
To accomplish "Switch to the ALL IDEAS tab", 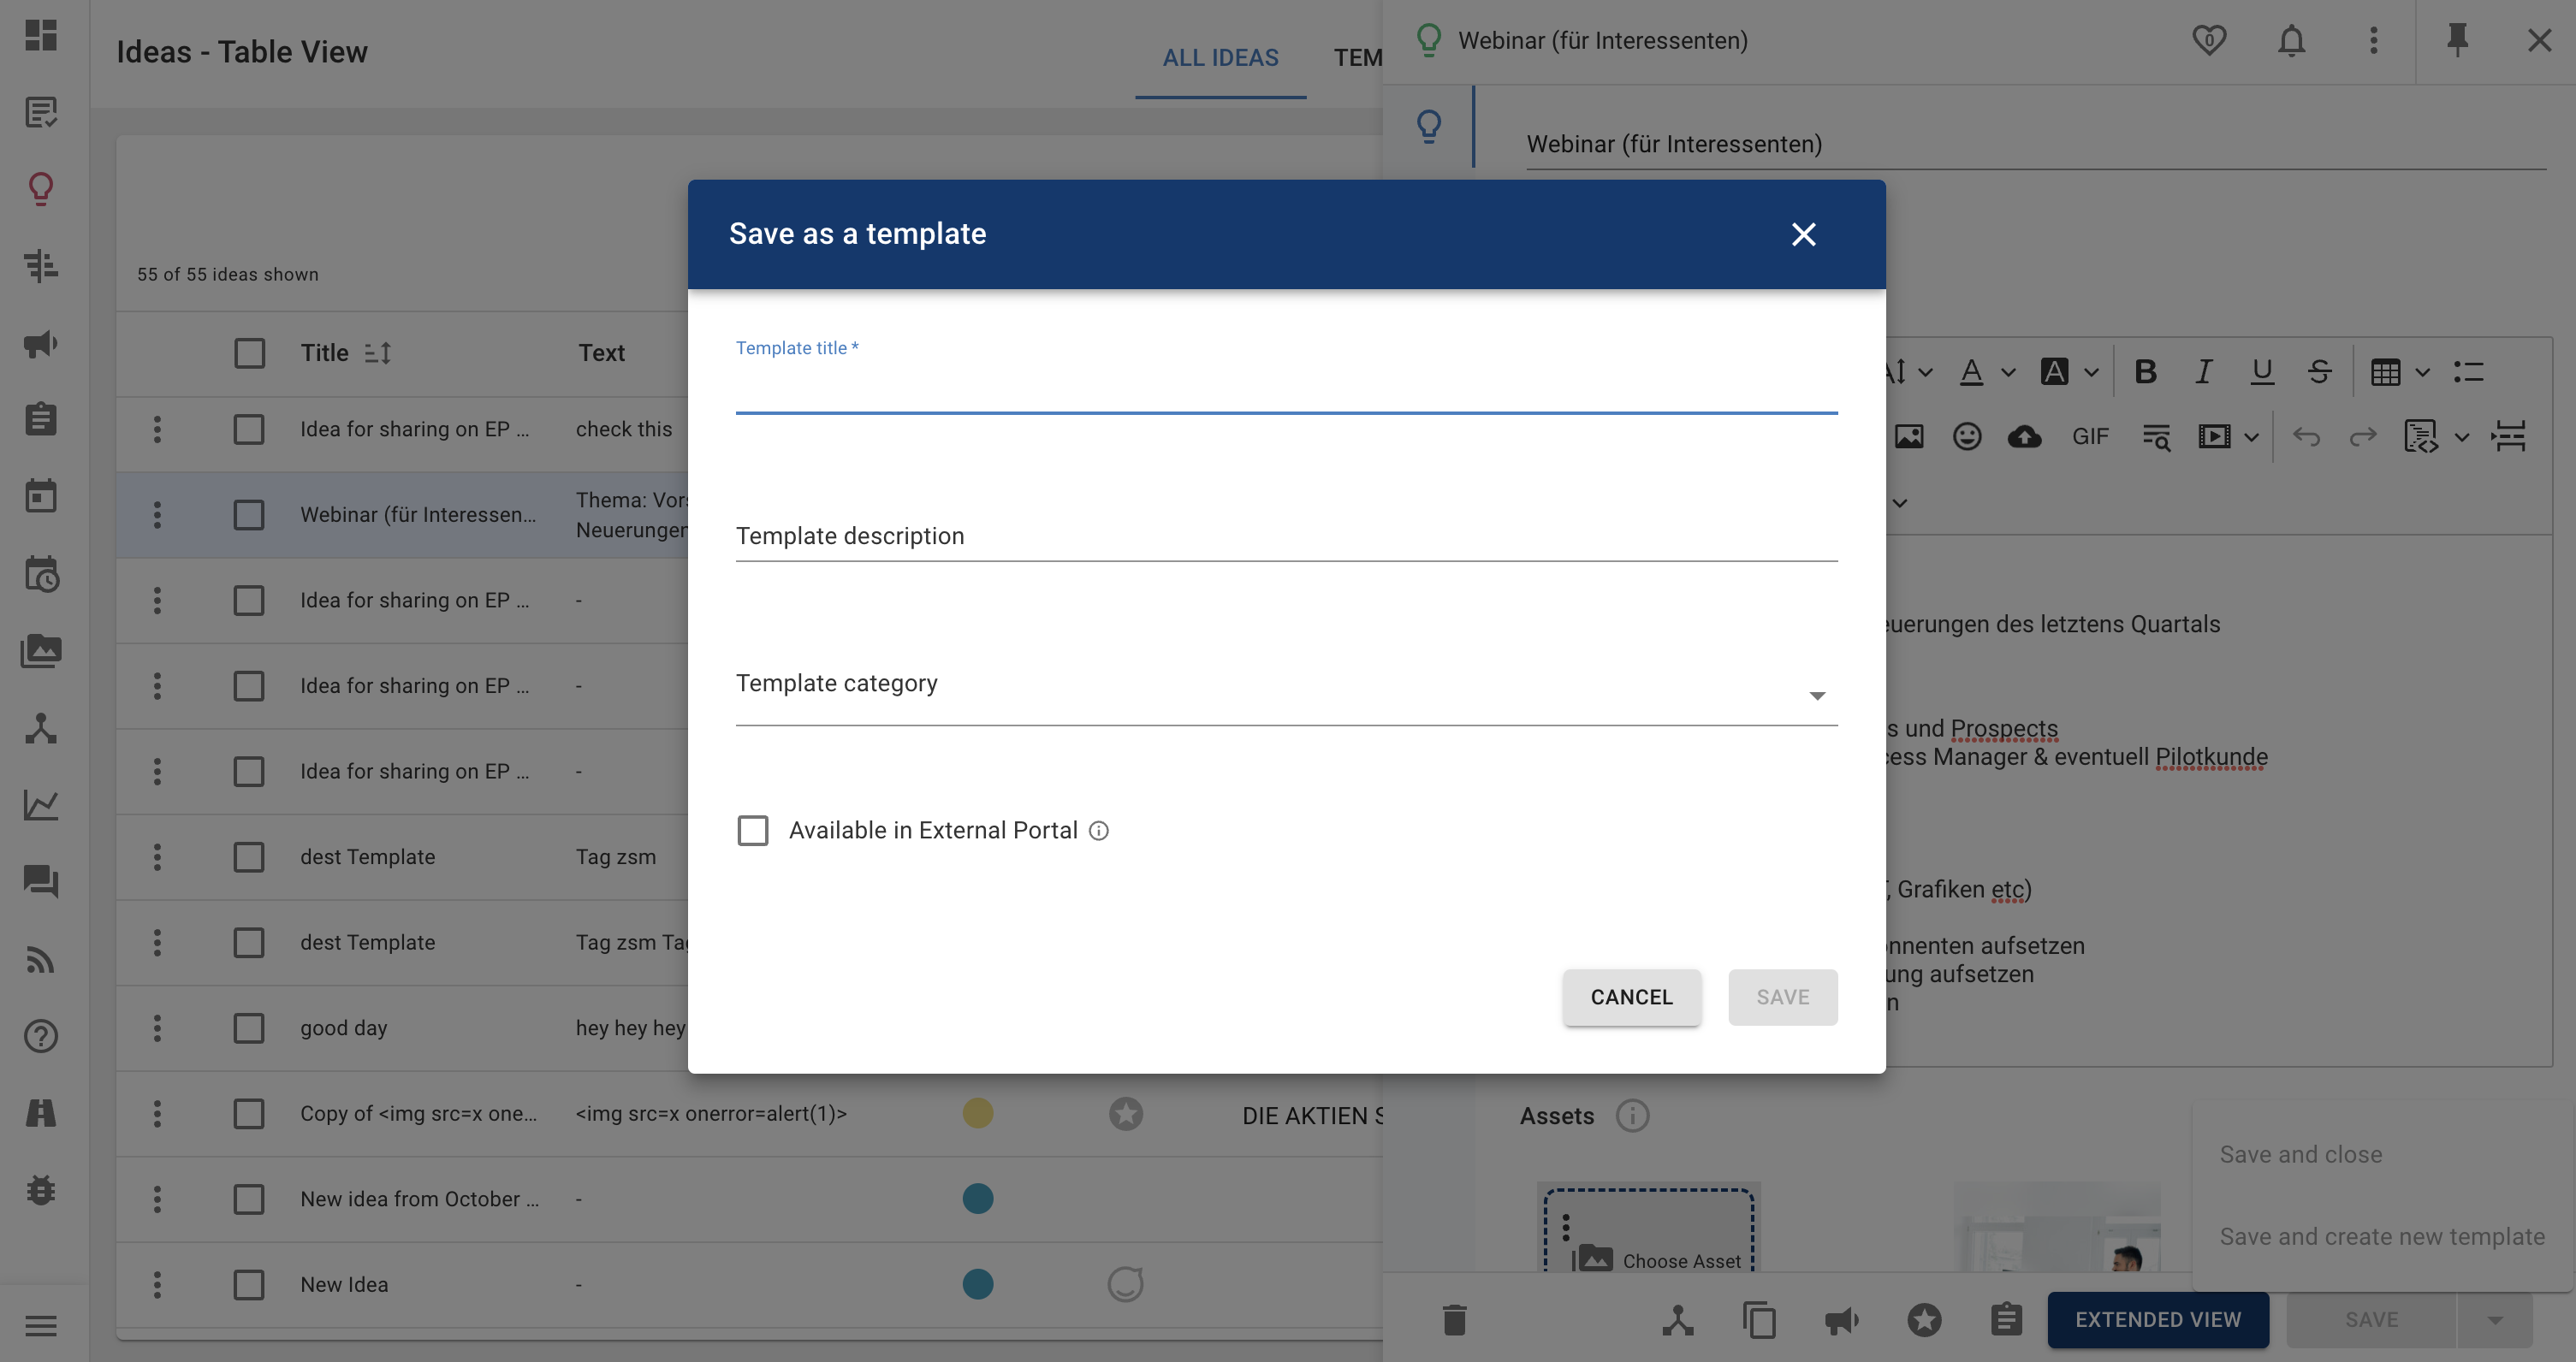I will pyautogui.click(x=1220, y=57).
